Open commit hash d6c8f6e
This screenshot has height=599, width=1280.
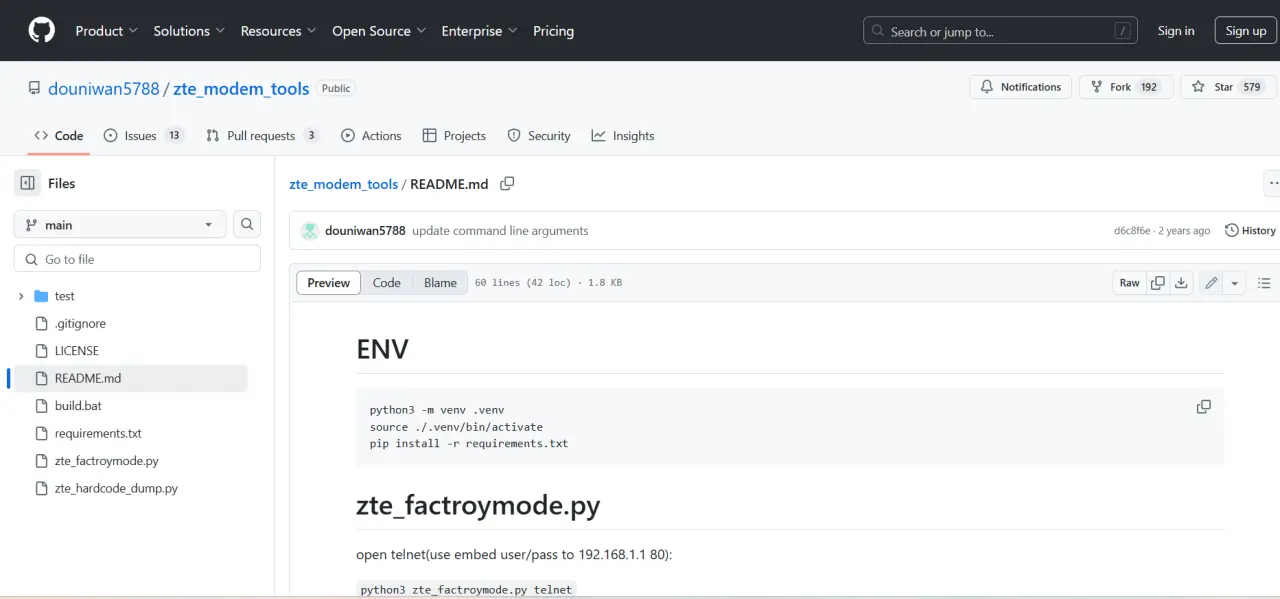click(1132, 231)
